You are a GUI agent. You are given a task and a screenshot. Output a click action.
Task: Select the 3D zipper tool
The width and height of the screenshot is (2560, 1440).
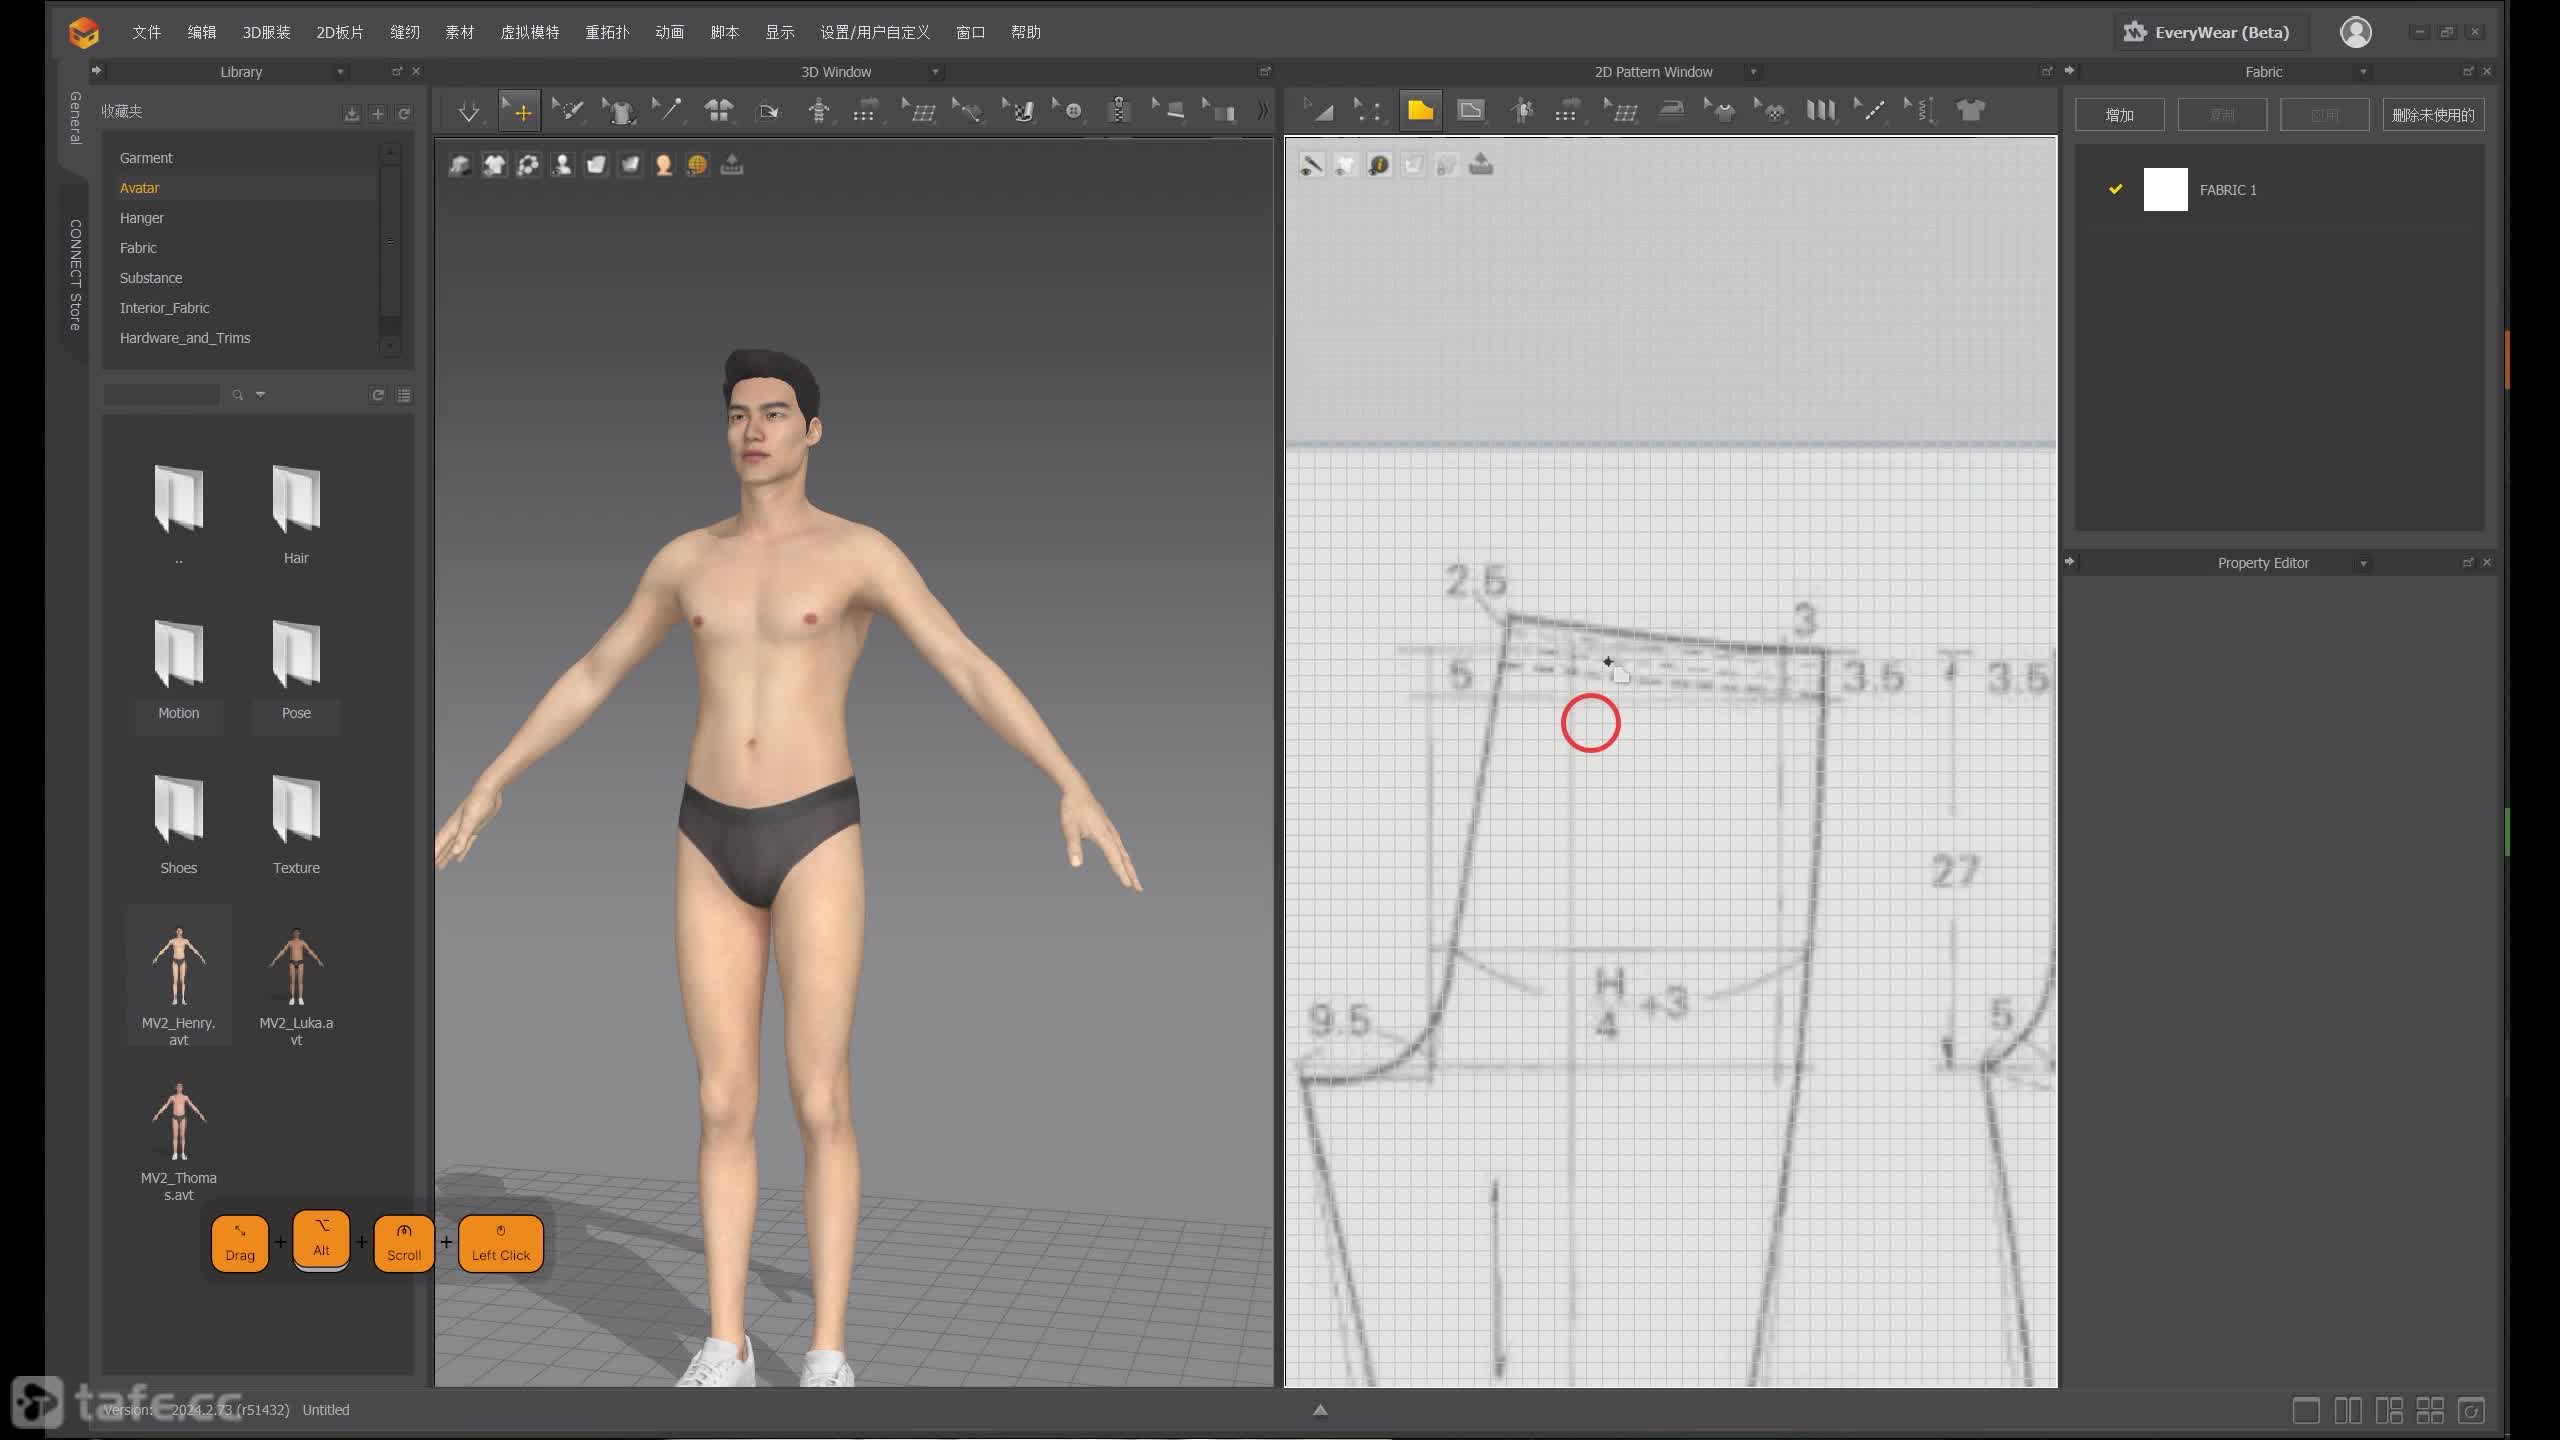point(1119,111)
